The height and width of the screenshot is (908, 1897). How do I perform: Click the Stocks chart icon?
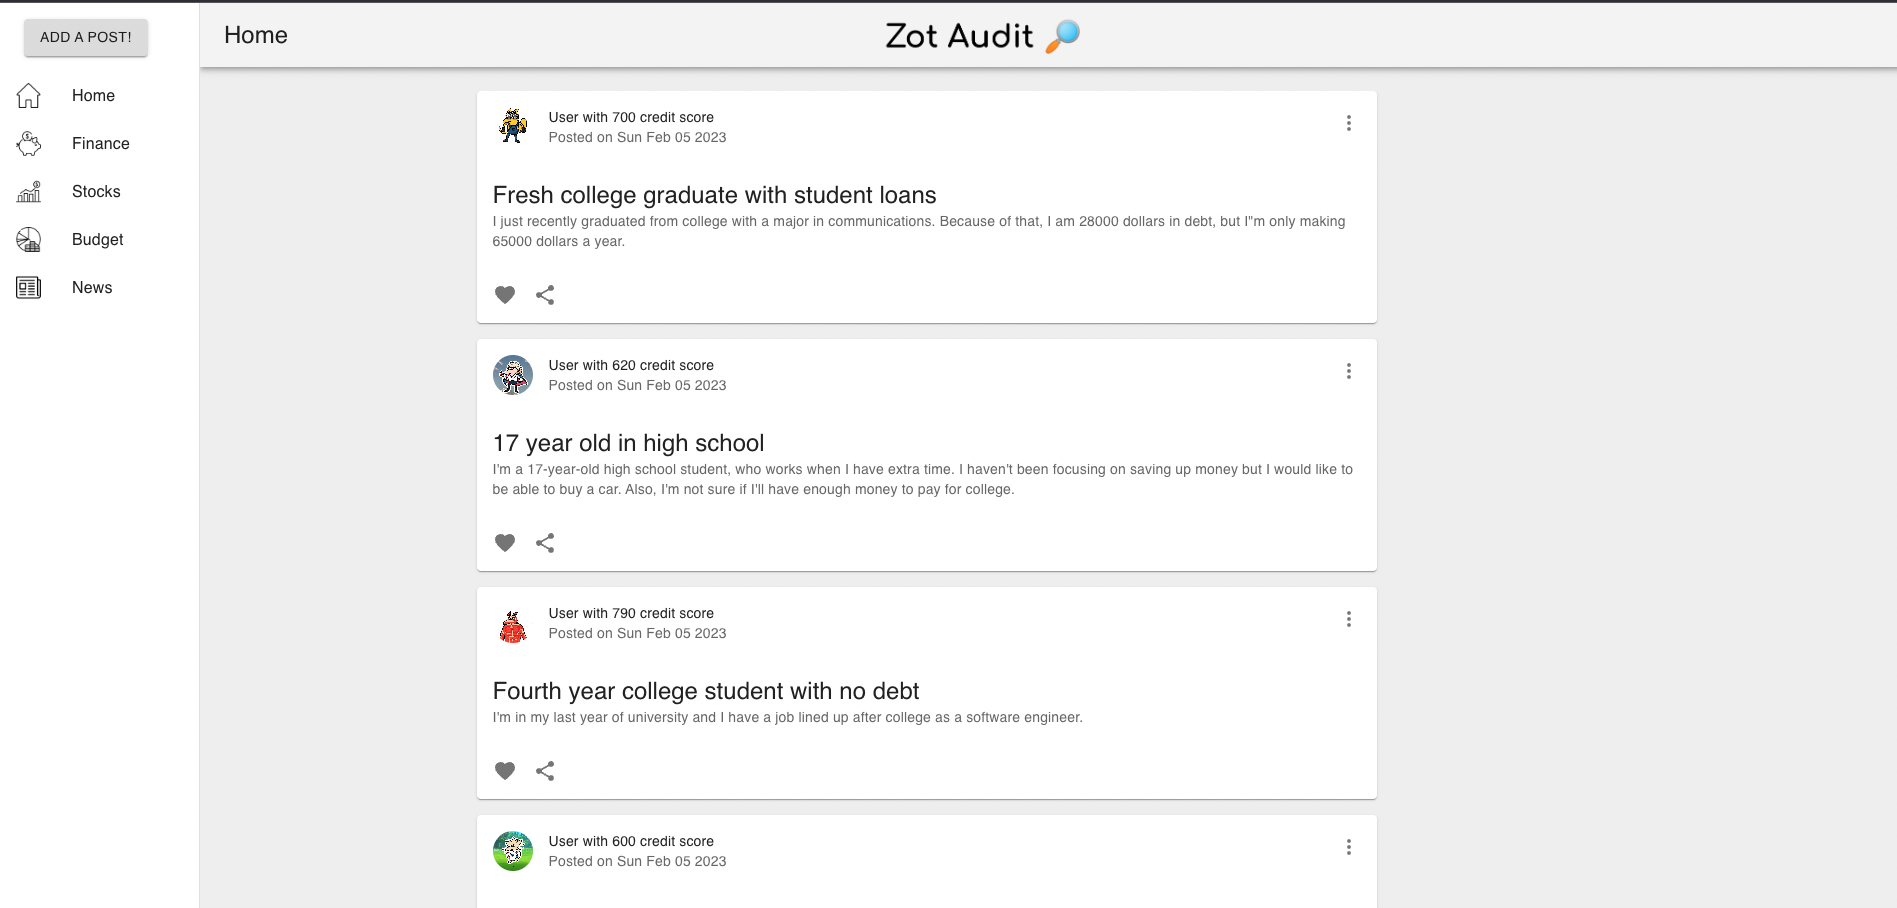point(29,192)
